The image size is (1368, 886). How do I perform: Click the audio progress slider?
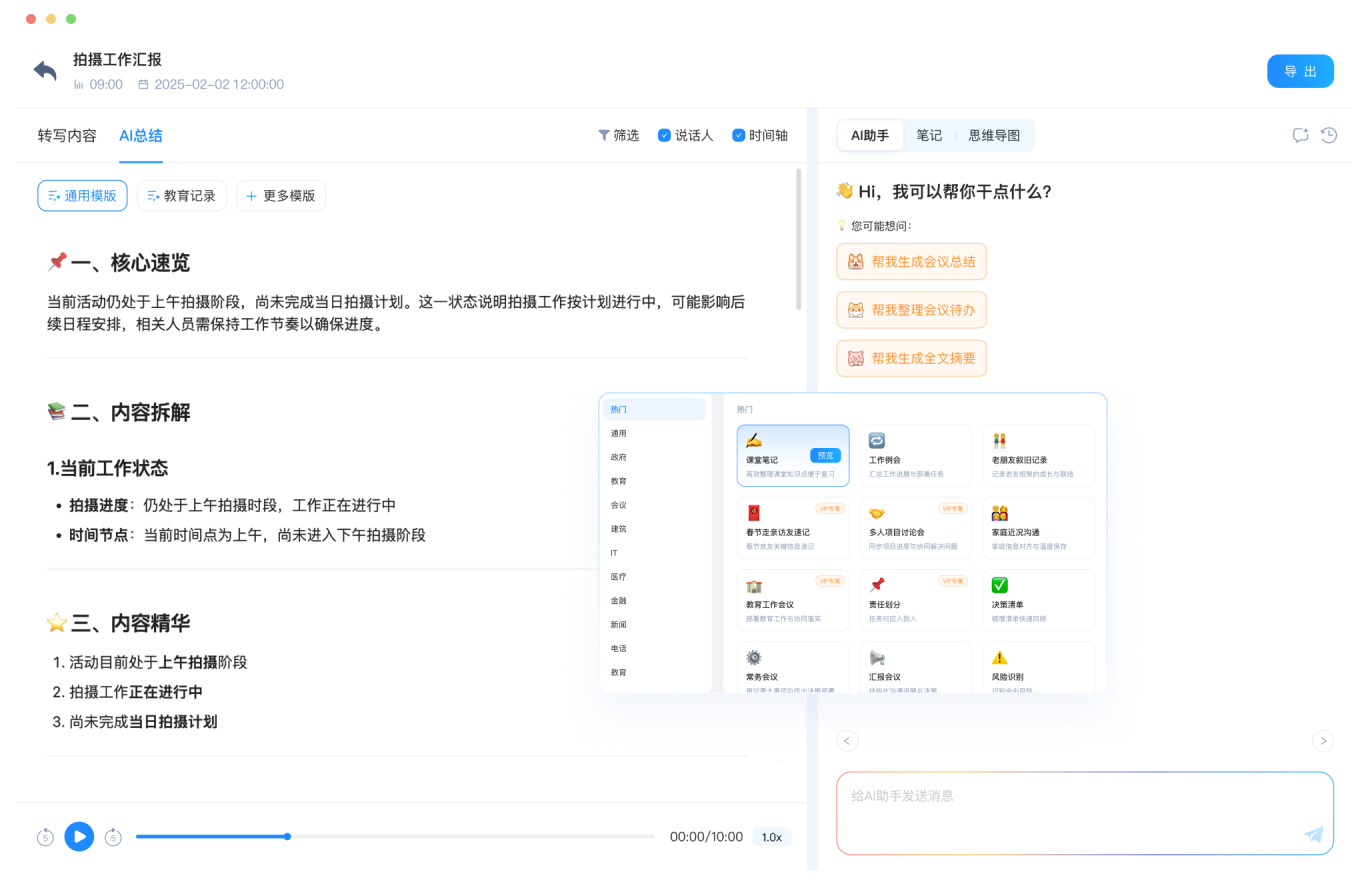(x=395, y=836)
